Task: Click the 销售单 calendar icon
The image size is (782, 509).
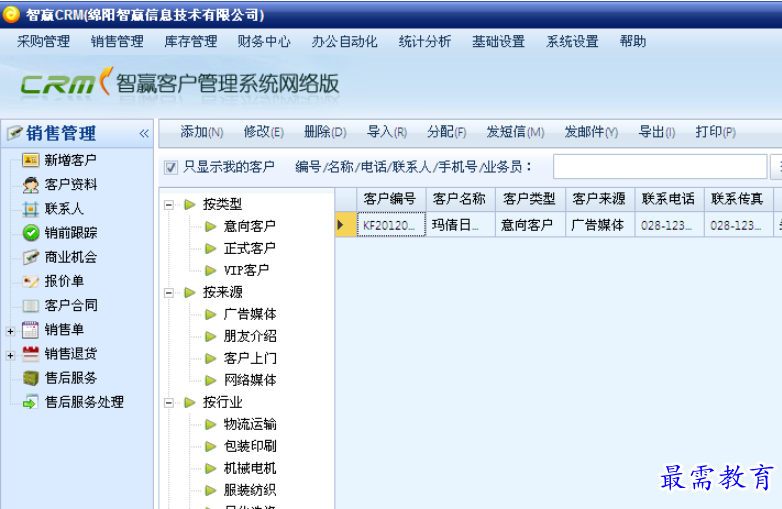Action: (30, 330)
